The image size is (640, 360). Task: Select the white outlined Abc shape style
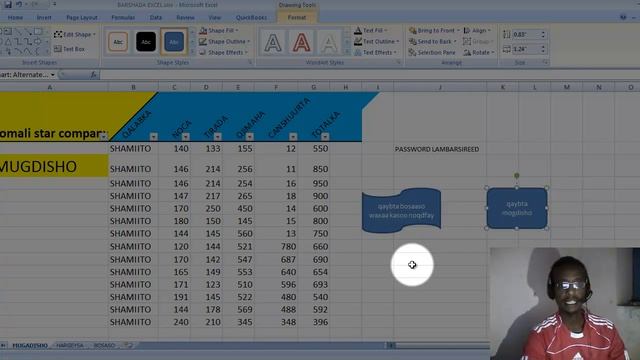[118, 42]
